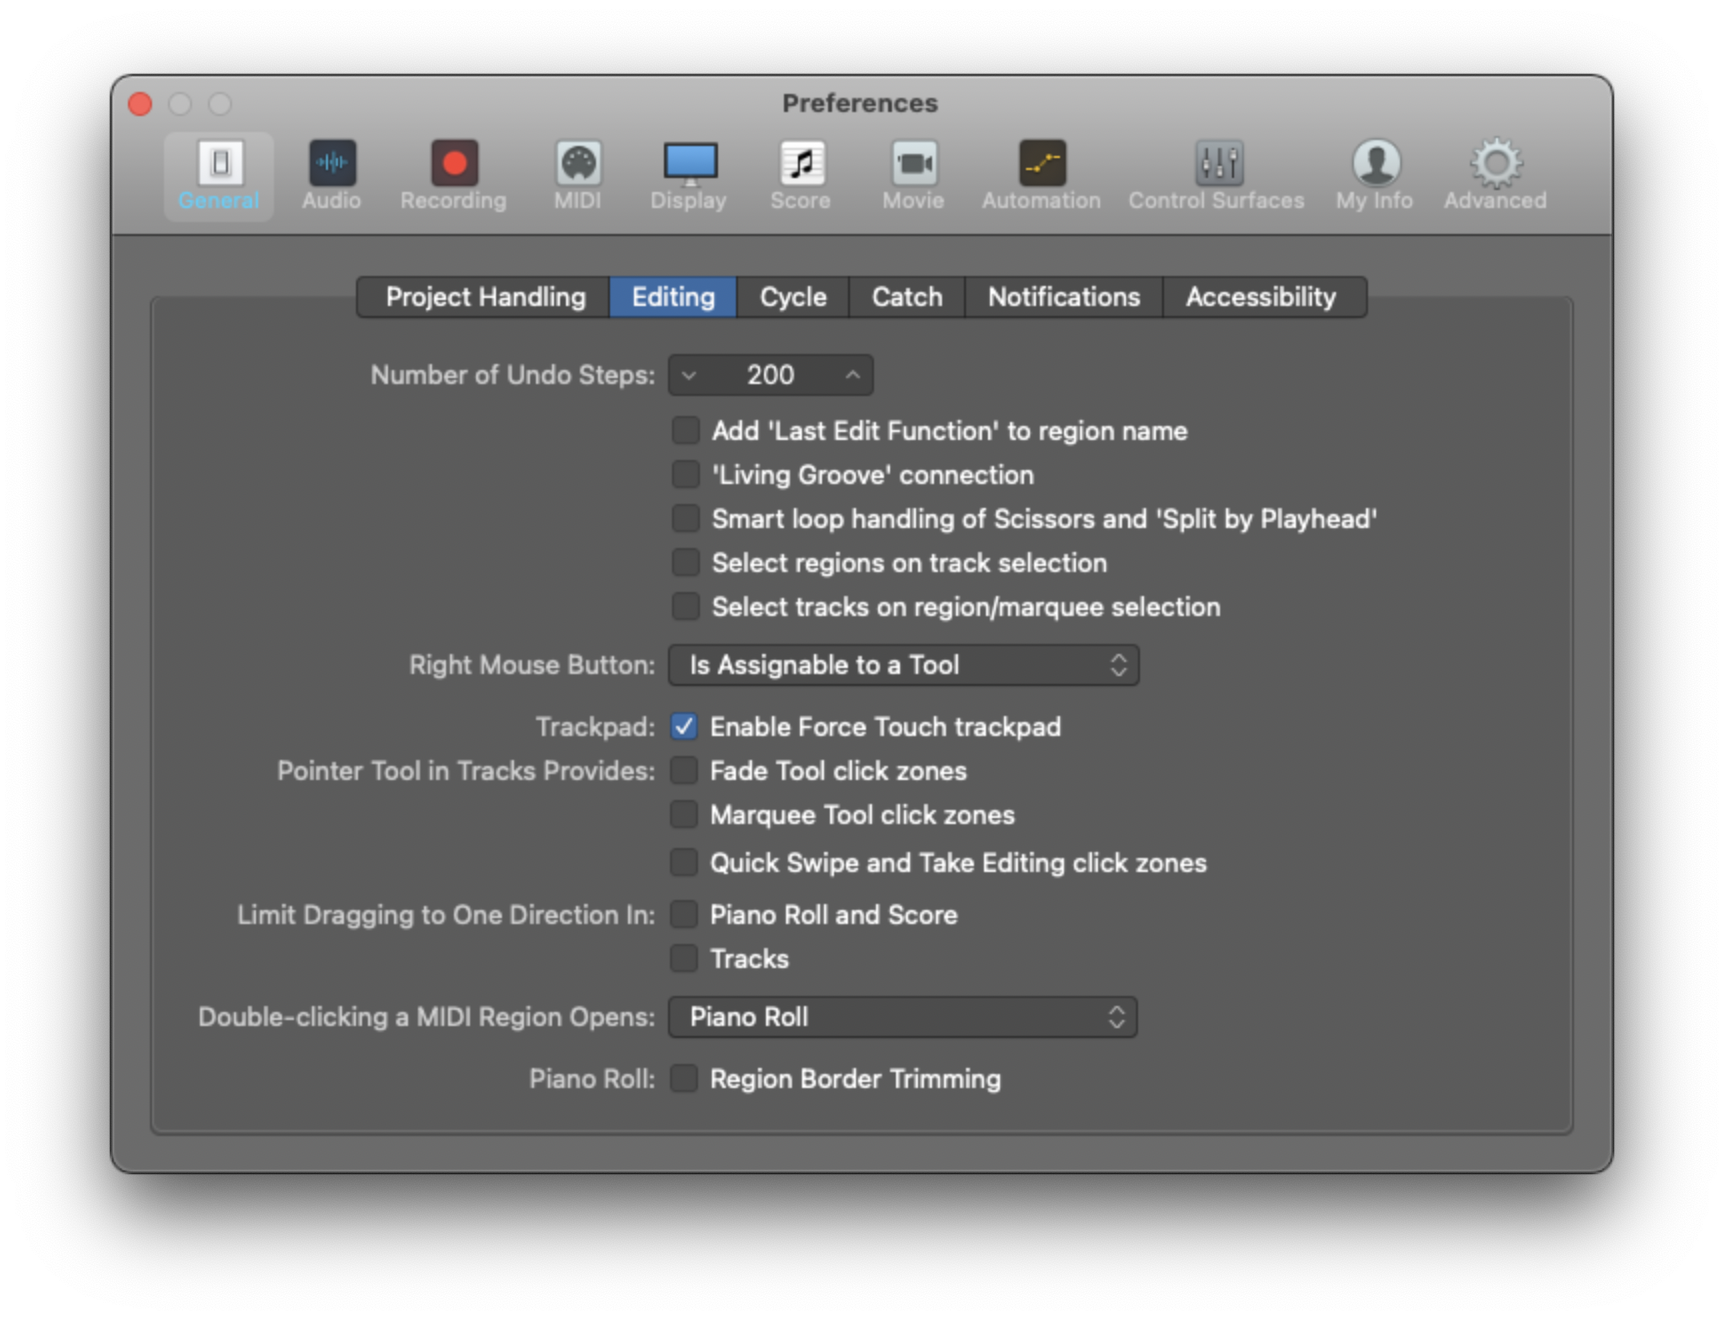
Task: Open the MIDI preferences pane
Action: [x=578, y=176]
